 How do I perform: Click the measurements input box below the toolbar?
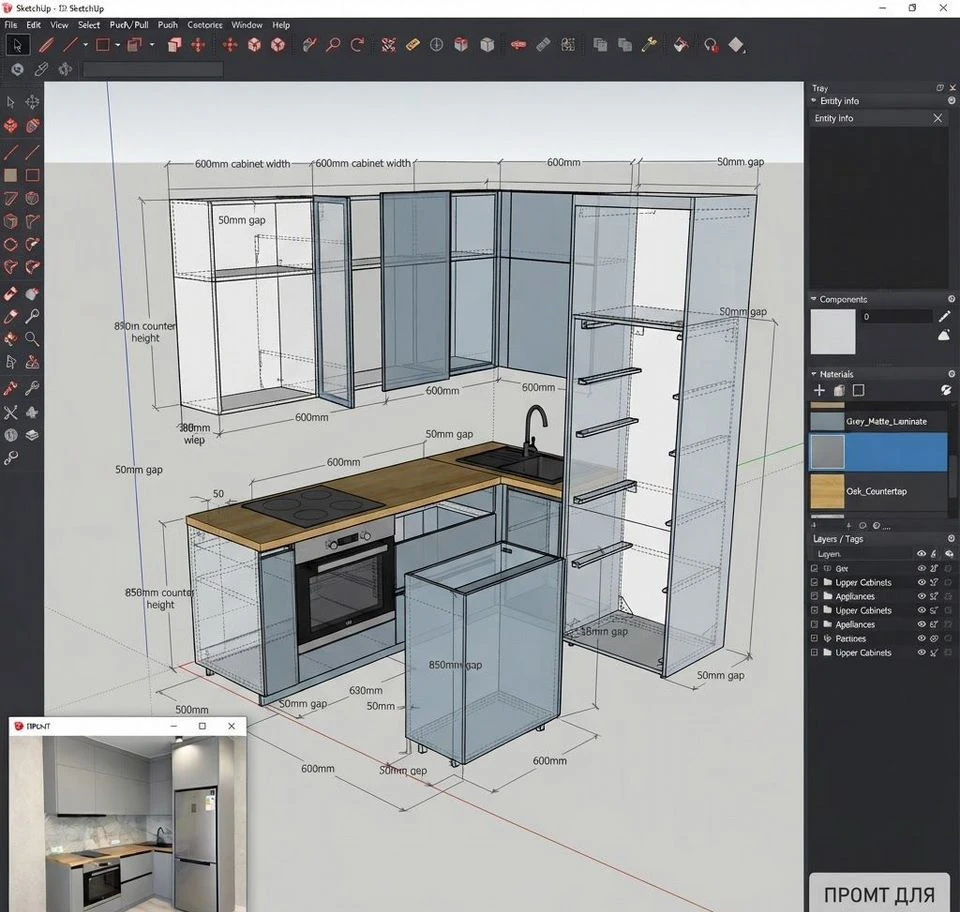[x=153, y=69]
